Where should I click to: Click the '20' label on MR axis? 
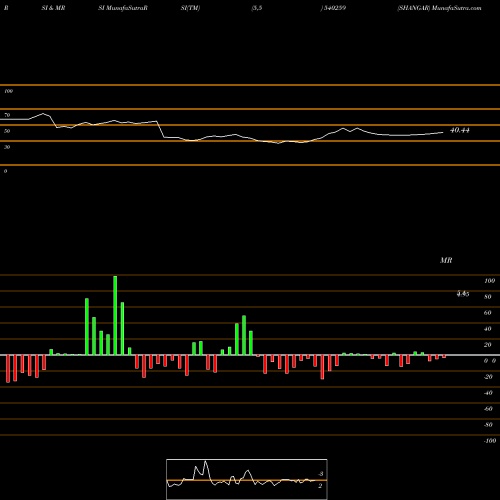click(488, 345)
